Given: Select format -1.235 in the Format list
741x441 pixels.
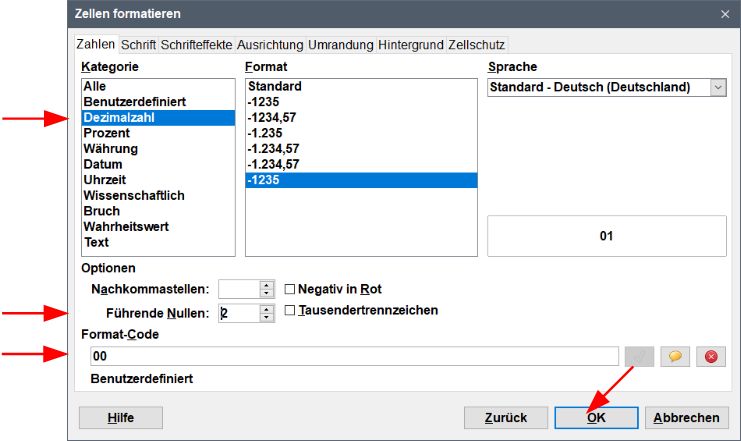Looking at the screenshot, I should click(x=362, y=133).
